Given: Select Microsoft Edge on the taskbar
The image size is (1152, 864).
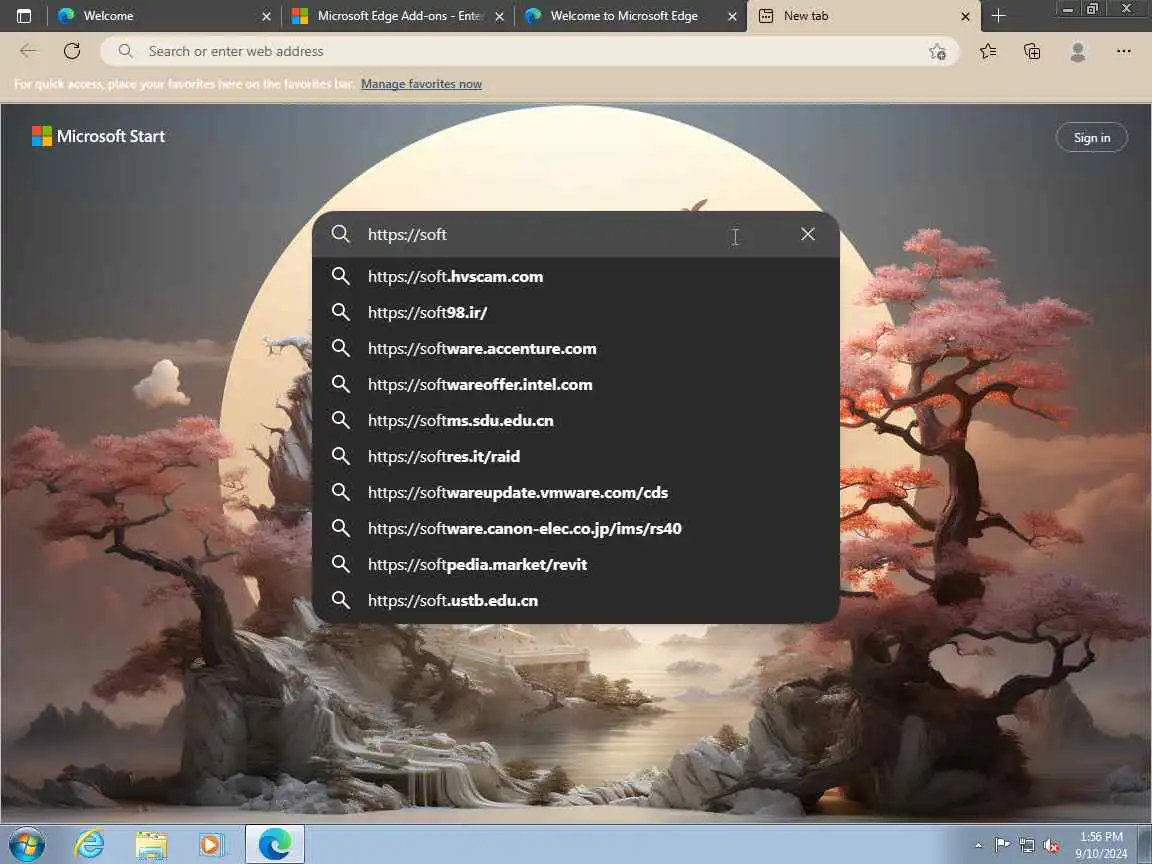Looking at the screenshot, I should (x=274, y=844).
